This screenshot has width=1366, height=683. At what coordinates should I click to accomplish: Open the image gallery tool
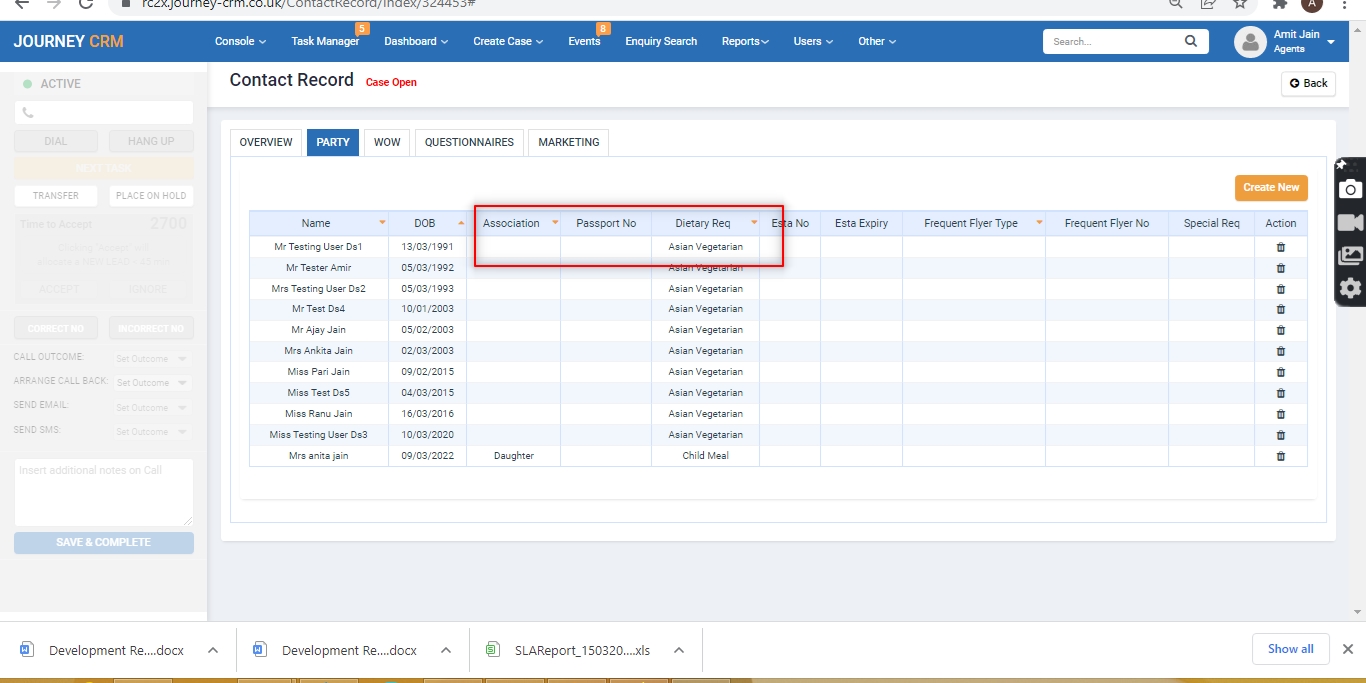point(1351,255)
